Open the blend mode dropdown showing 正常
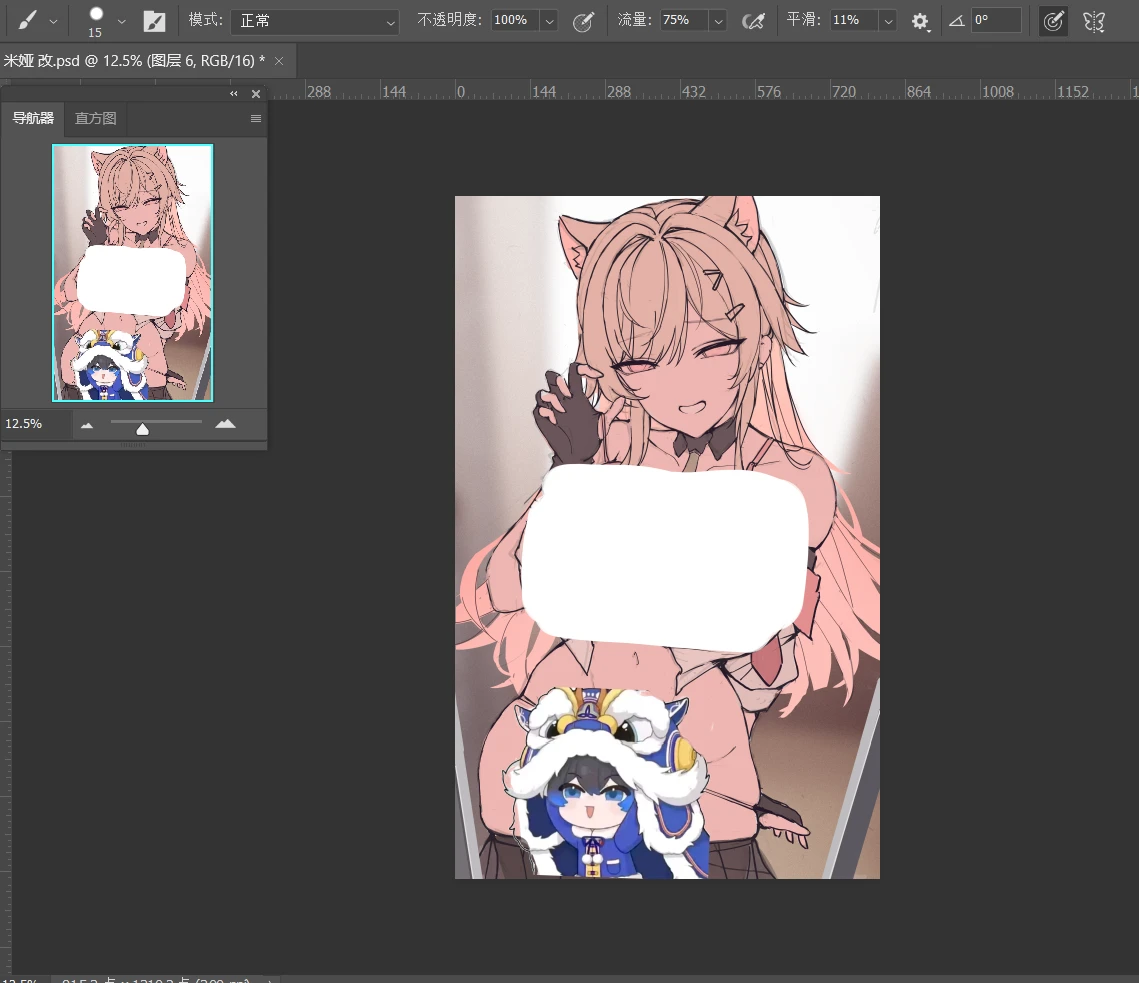This screenshot has width=1139, height=983. coord(315,21)
